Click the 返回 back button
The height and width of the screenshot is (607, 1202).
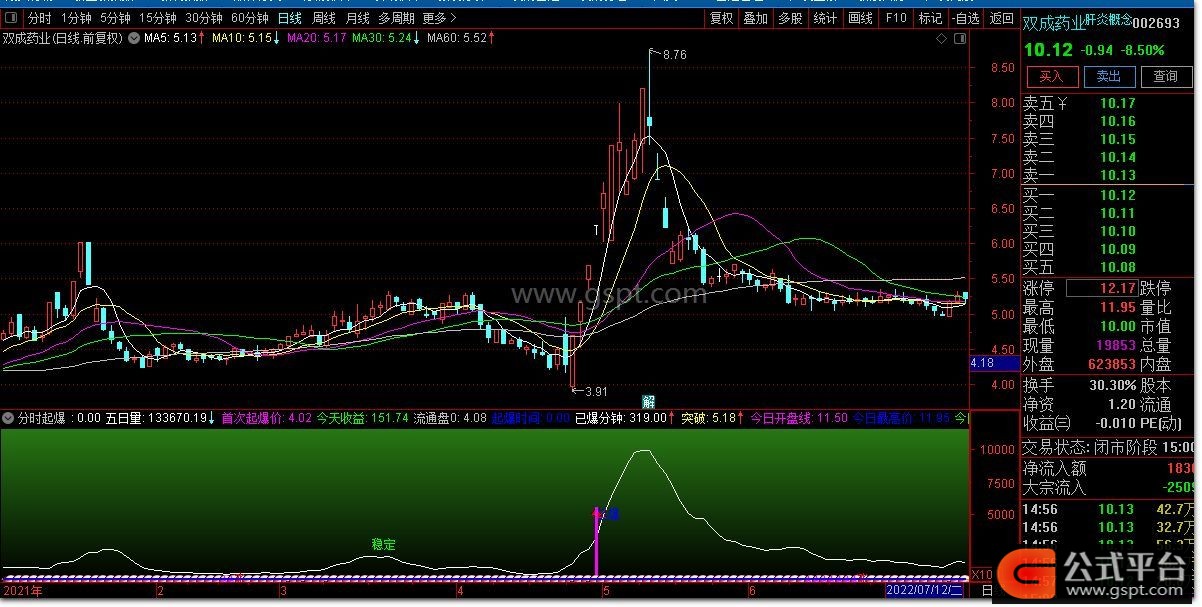click(x=1000, y=18)
